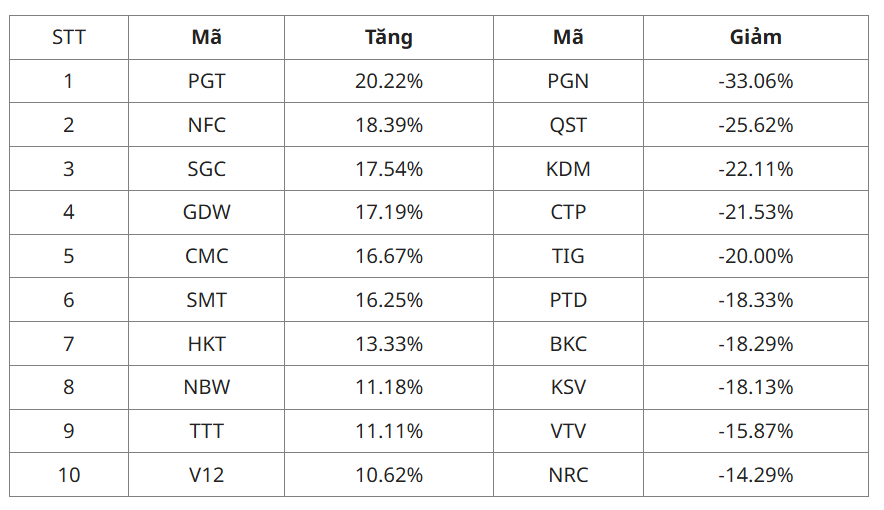The image size is (884, 510).
Task: Click the Giảm column header
Action: [x=755, y=37]
